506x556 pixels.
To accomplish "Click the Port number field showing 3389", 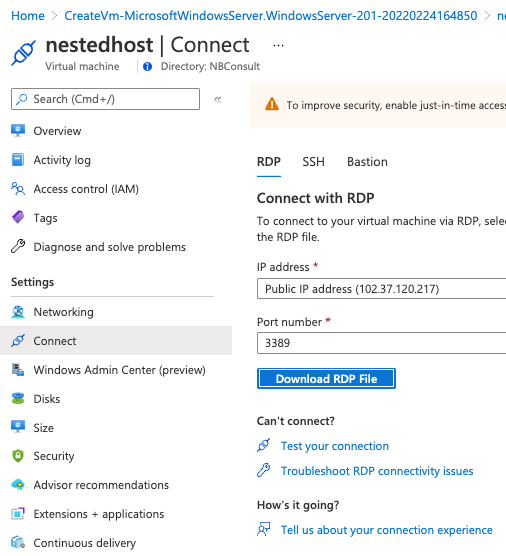I will (381, 343).
